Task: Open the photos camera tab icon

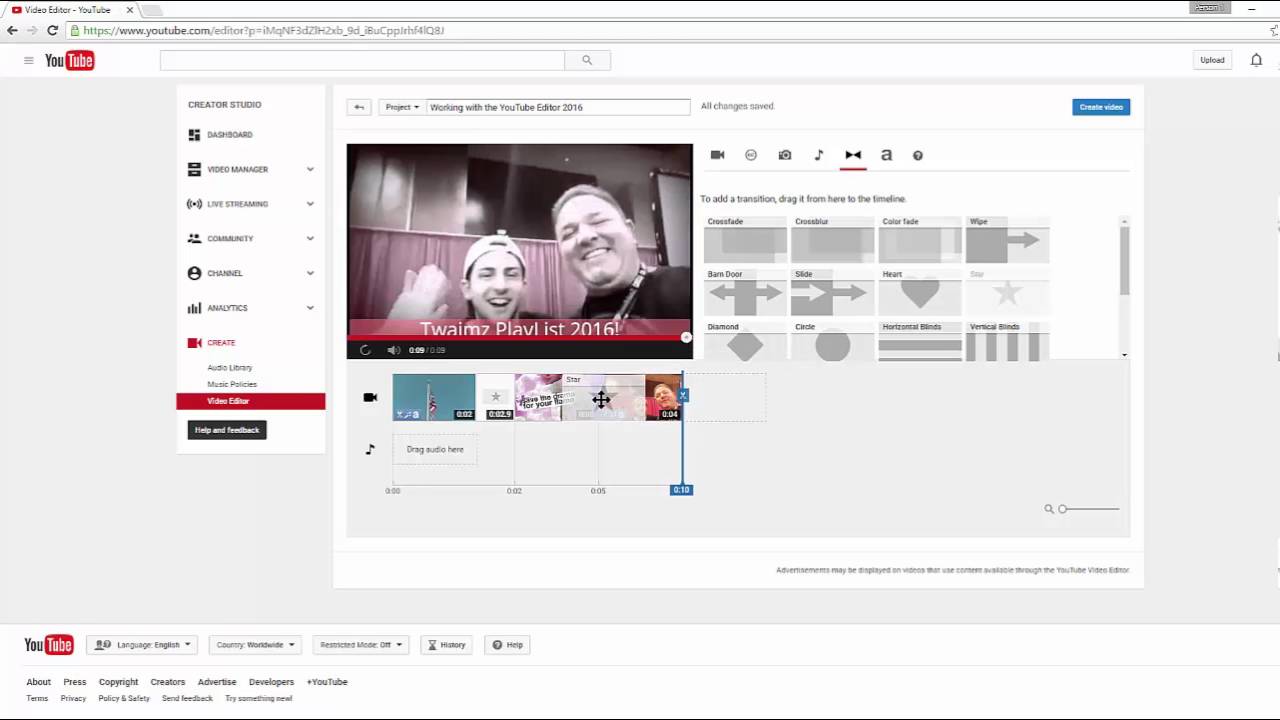Action: pos(785,155)
